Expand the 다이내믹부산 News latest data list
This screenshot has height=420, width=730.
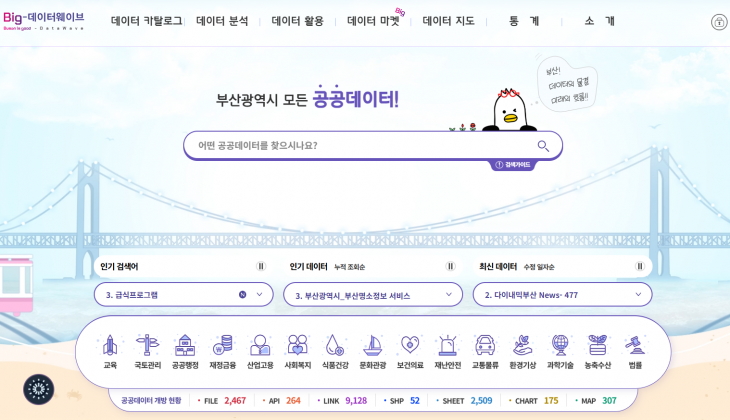pyautogui.click(x=638, y=295)
